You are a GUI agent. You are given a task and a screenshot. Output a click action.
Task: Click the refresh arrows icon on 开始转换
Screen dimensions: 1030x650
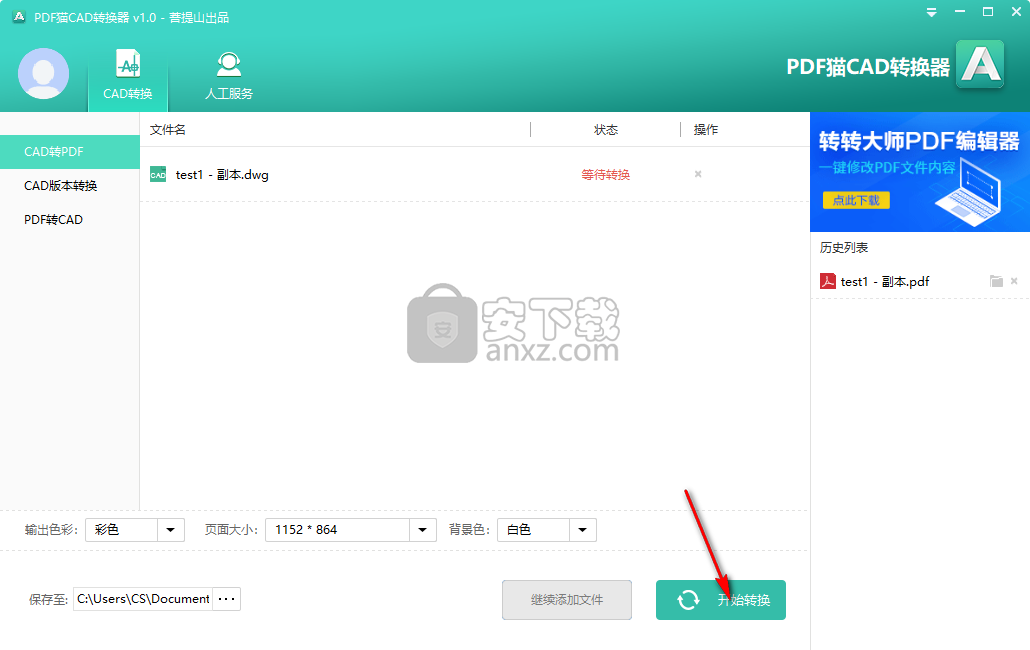(688, 599)
